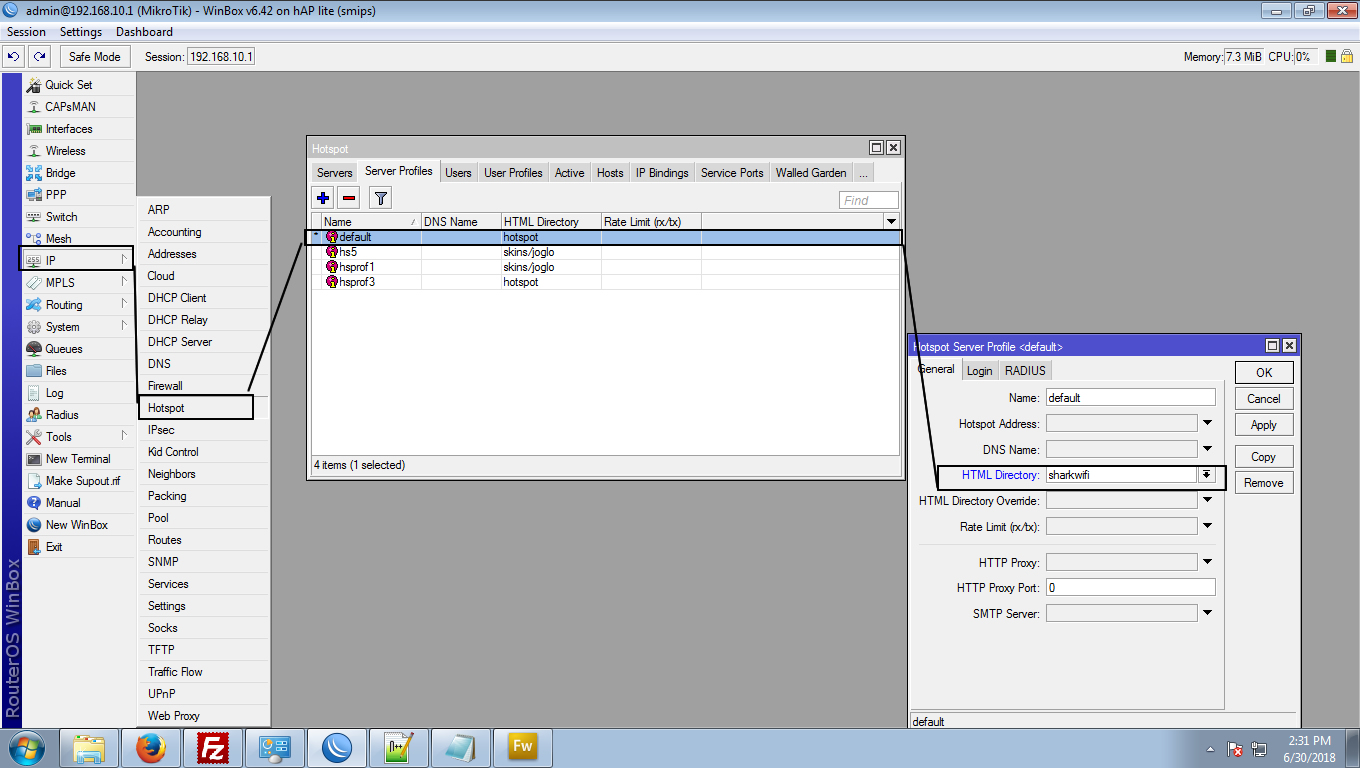Open the Manual from sidebar
The image size is (1360, 768).
point(78,503)
